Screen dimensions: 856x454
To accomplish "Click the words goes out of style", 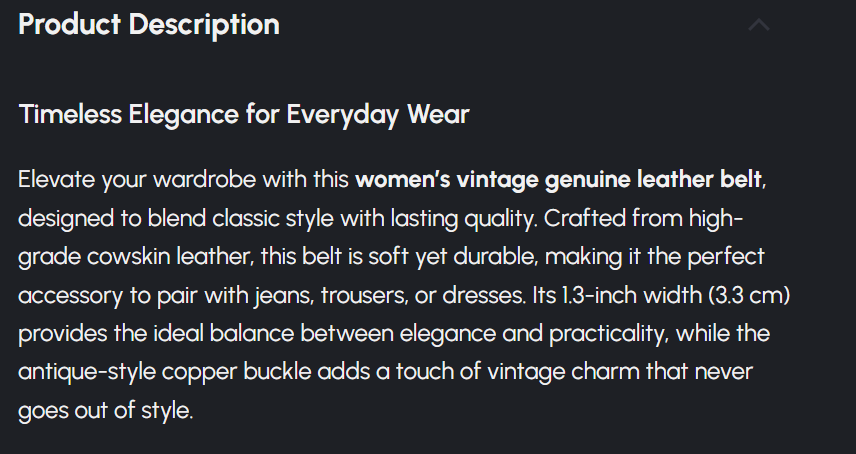I will [104, 410].
